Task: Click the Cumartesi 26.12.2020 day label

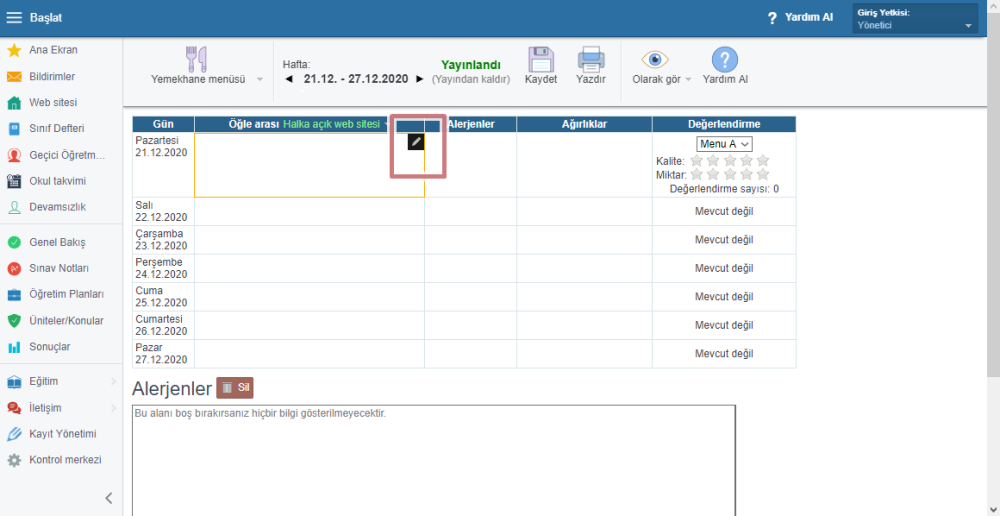Action: point(161,325)
